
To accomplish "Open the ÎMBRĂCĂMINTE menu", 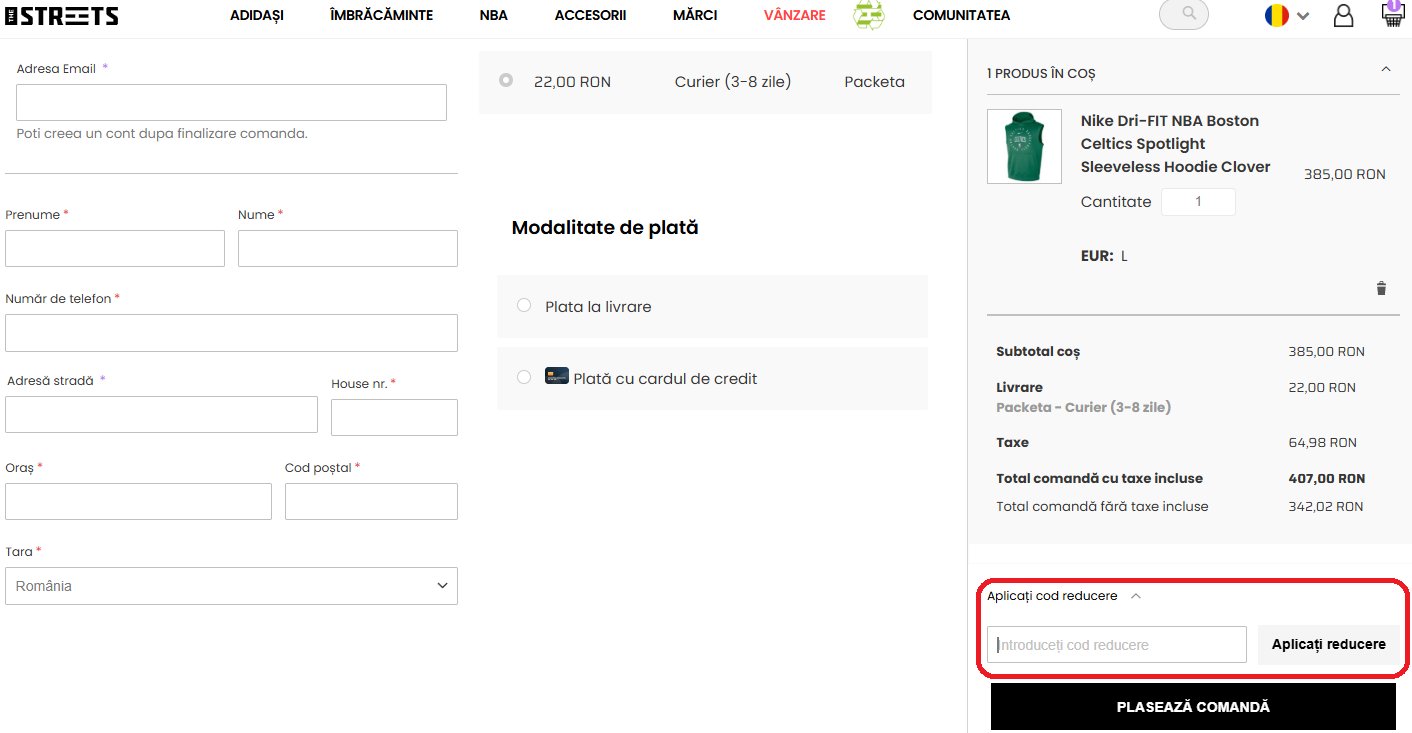I will (381, 16).
